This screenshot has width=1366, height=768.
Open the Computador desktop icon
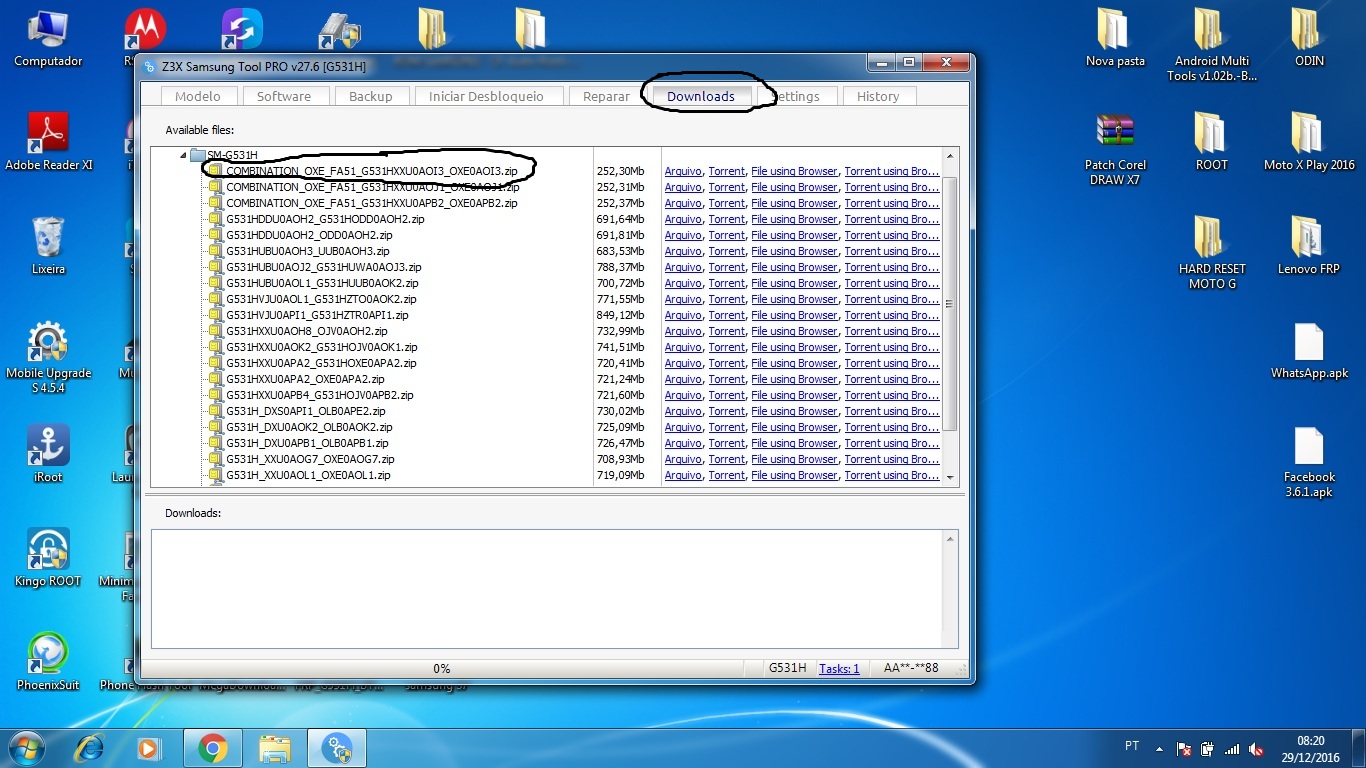click(48, 38)
